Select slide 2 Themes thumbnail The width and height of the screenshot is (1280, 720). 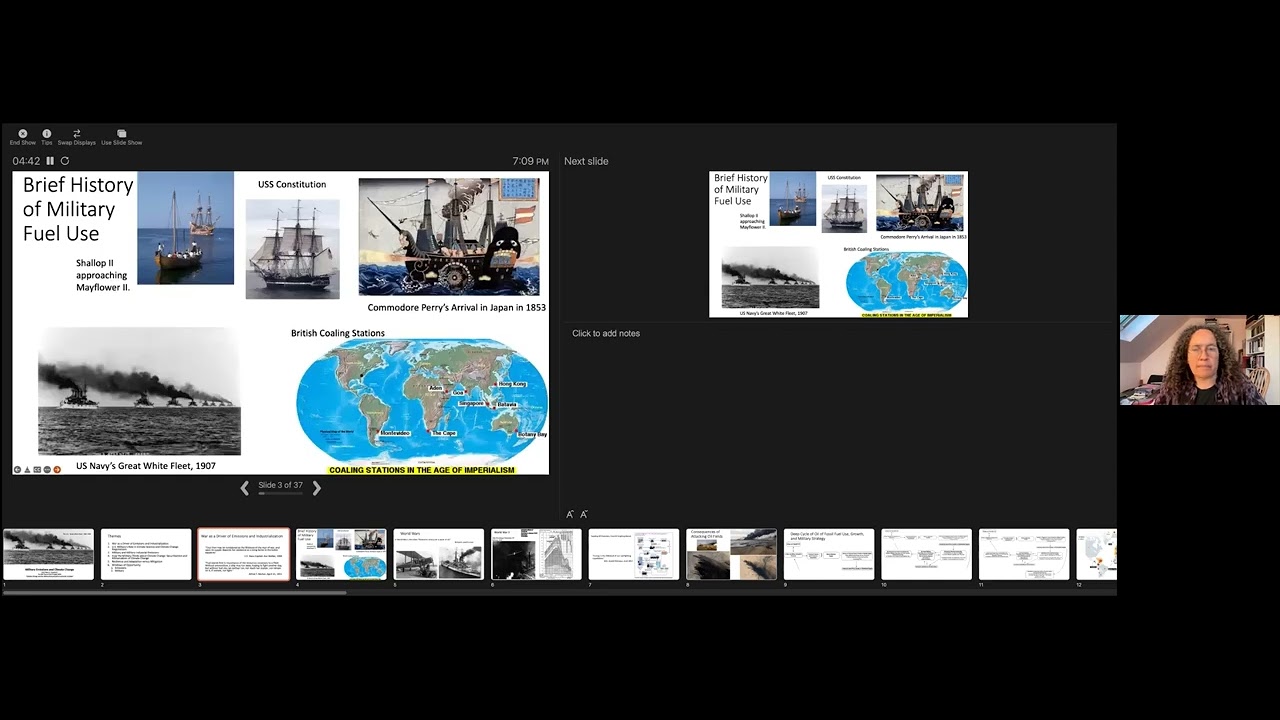pos(146,554)
